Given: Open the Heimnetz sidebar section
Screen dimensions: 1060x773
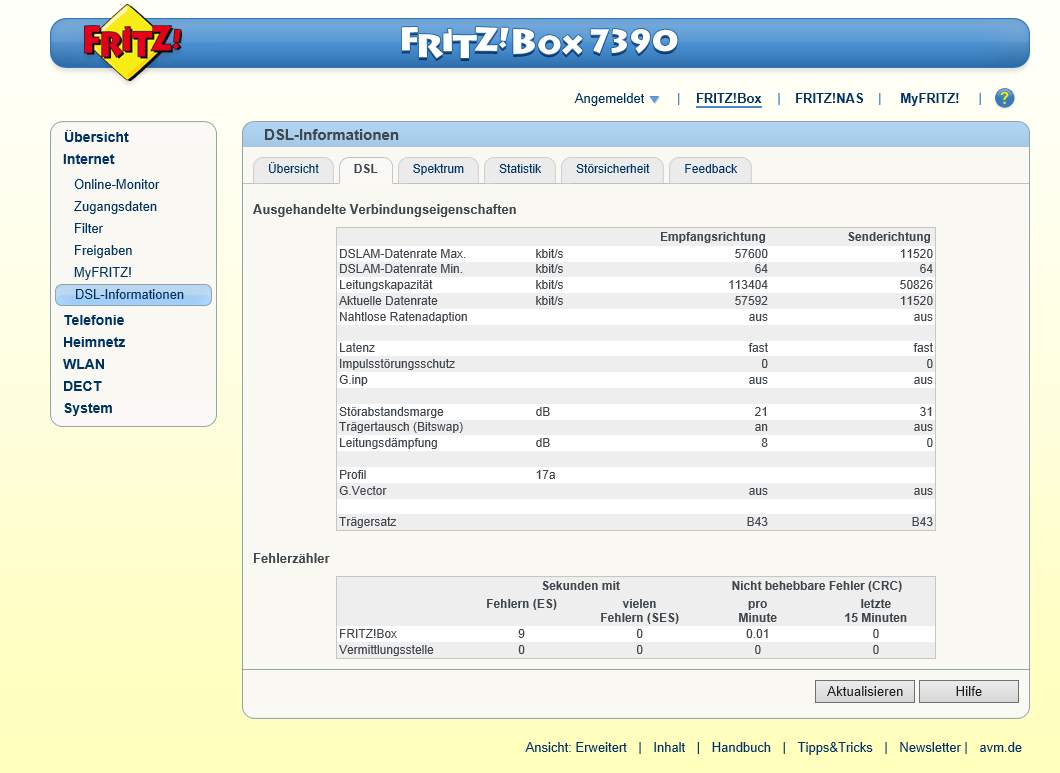Looking at the screenshot, I should (x=94, y=342).
